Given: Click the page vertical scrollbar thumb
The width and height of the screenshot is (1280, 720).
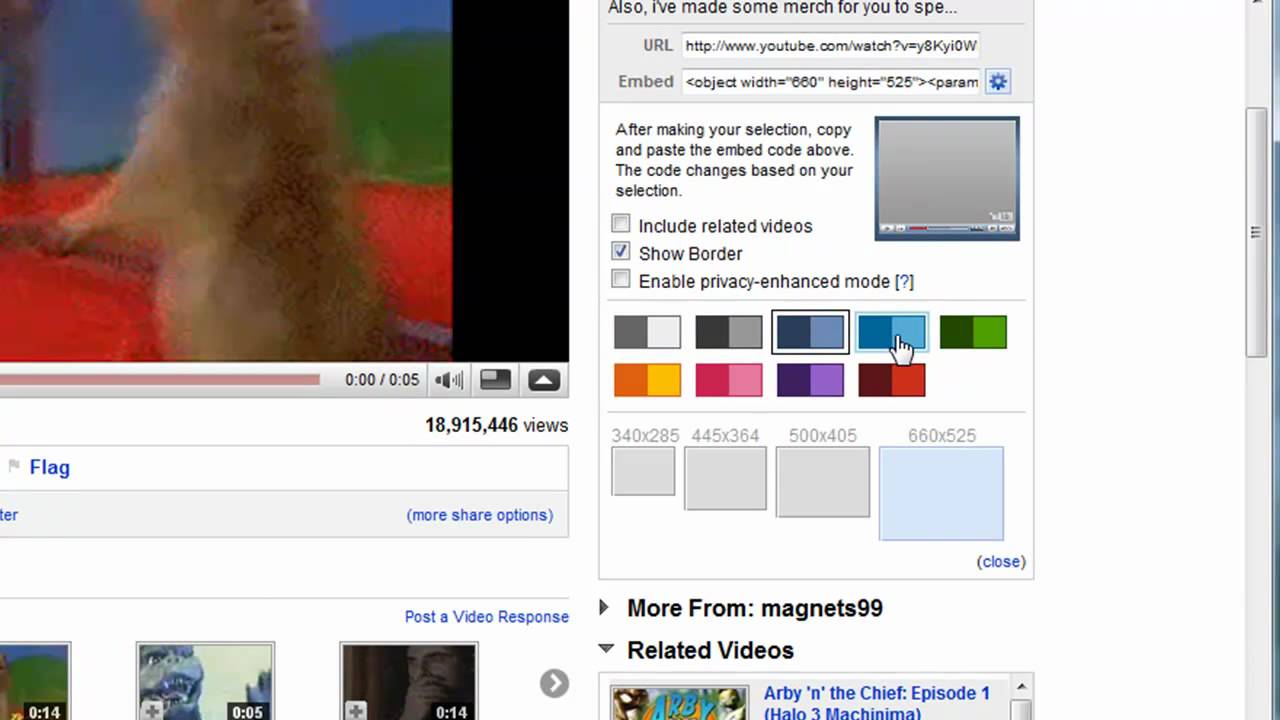Looking at the screenshot, I should pyautogui.click(x=1257, y=232).
